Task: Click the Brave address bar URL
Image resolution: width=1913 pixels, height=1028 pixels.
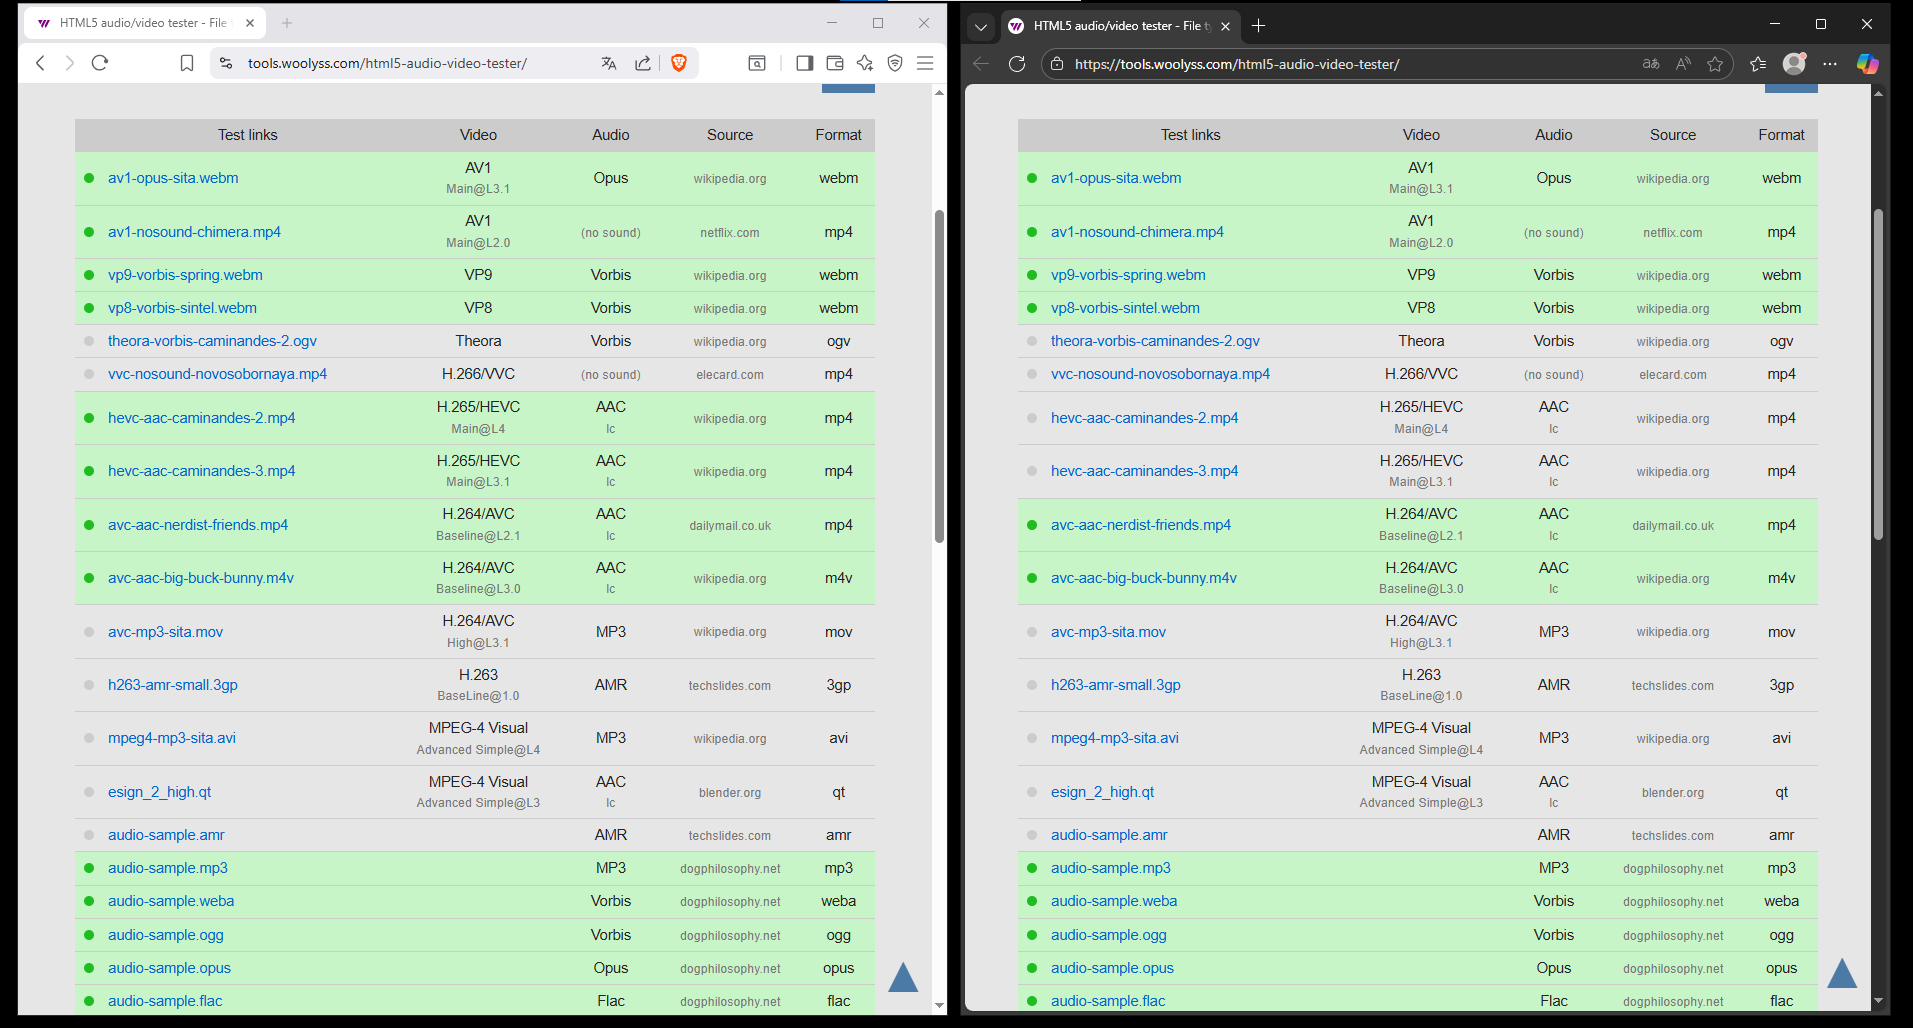Action: point(387,63)
